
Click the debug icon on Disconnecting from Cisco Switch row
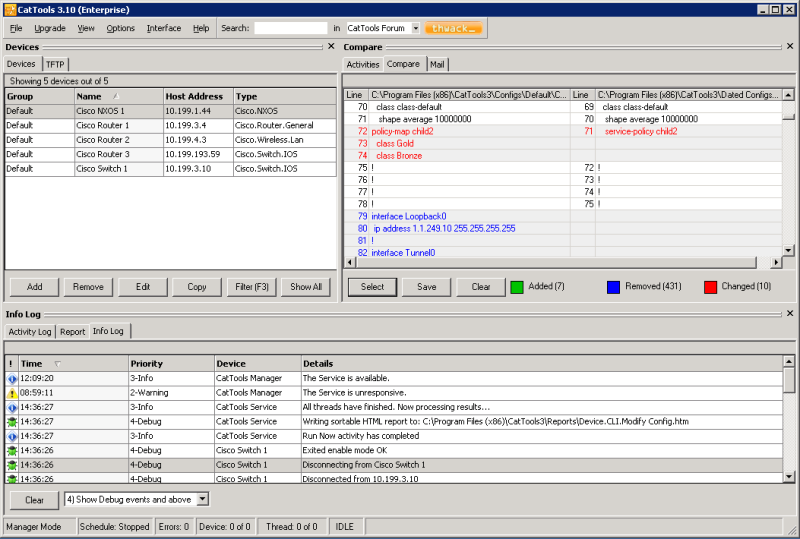pos(12,465)
